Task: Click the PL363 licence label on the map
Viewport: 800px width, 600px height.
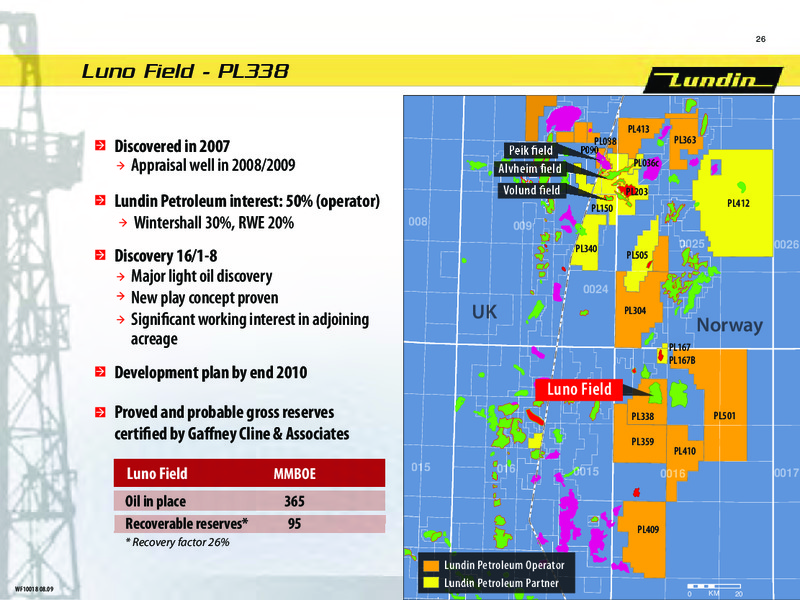Action: pyautogui.click(x=685, y=139)
